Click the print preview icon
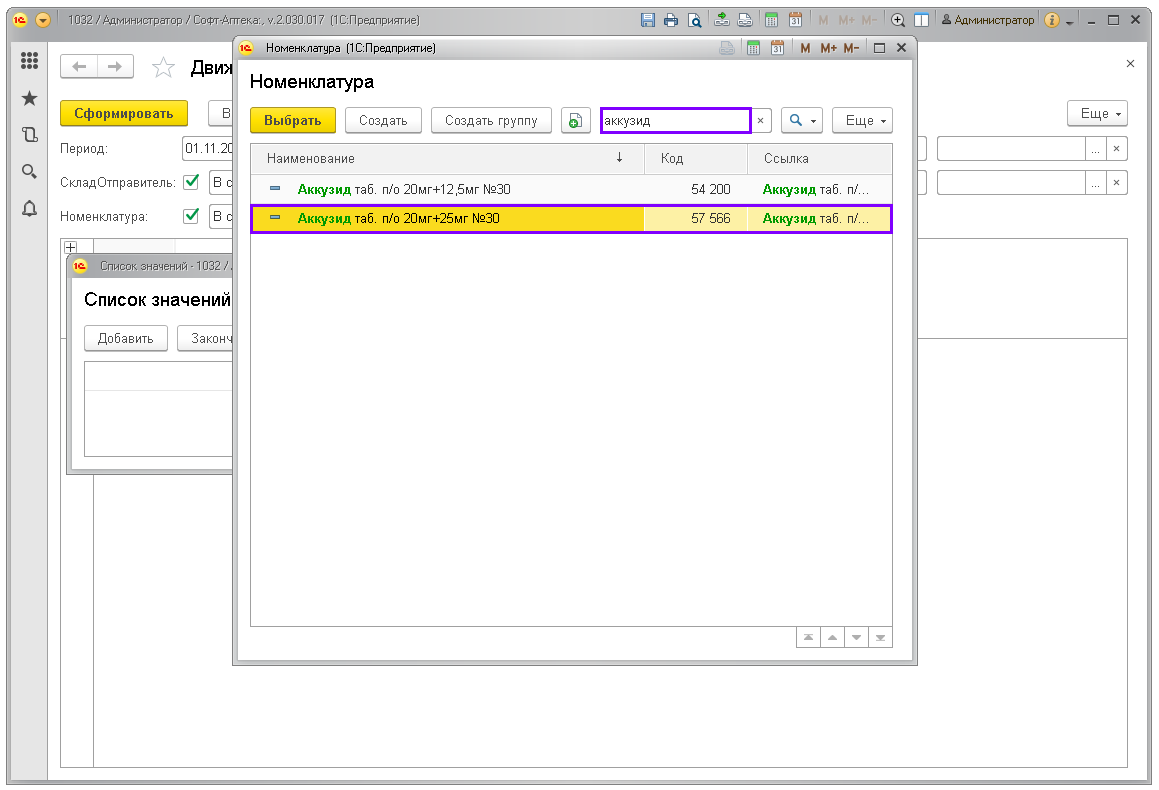The height and width of the screenshot is (790, 1159). (x=694, y=20)
